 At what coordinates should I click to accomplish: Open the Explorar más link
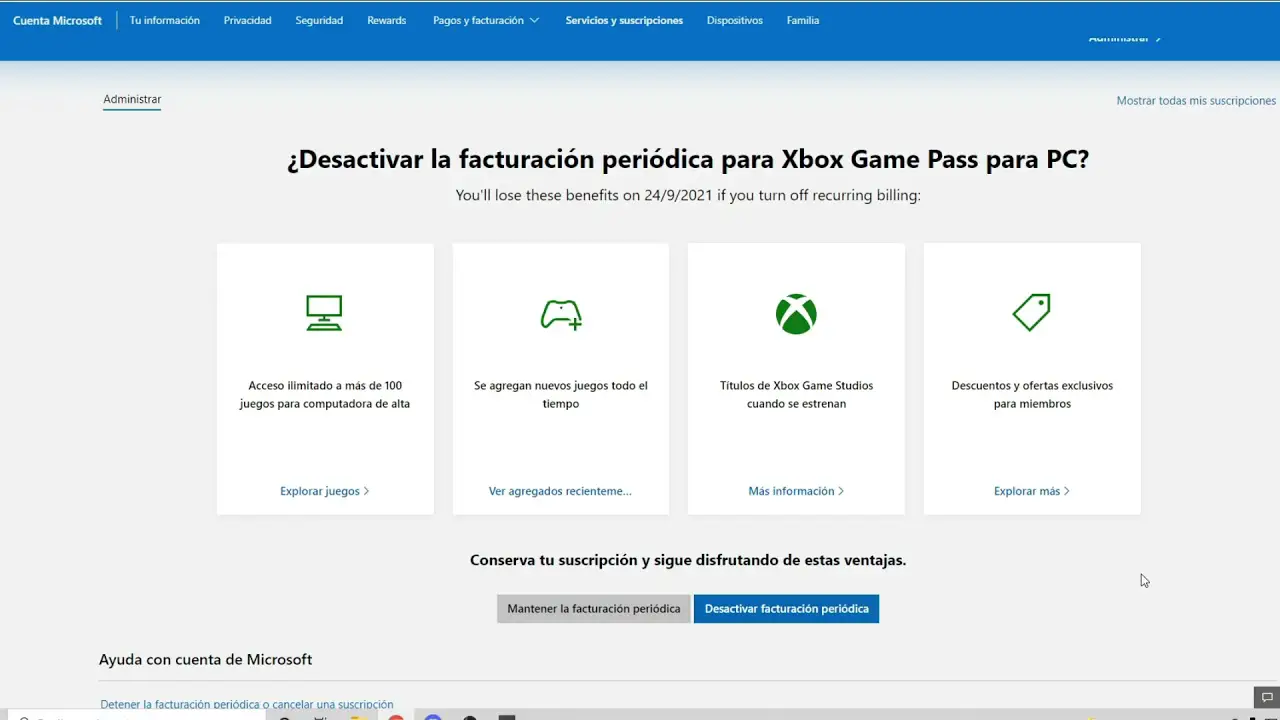click(x=1032, y=491)
